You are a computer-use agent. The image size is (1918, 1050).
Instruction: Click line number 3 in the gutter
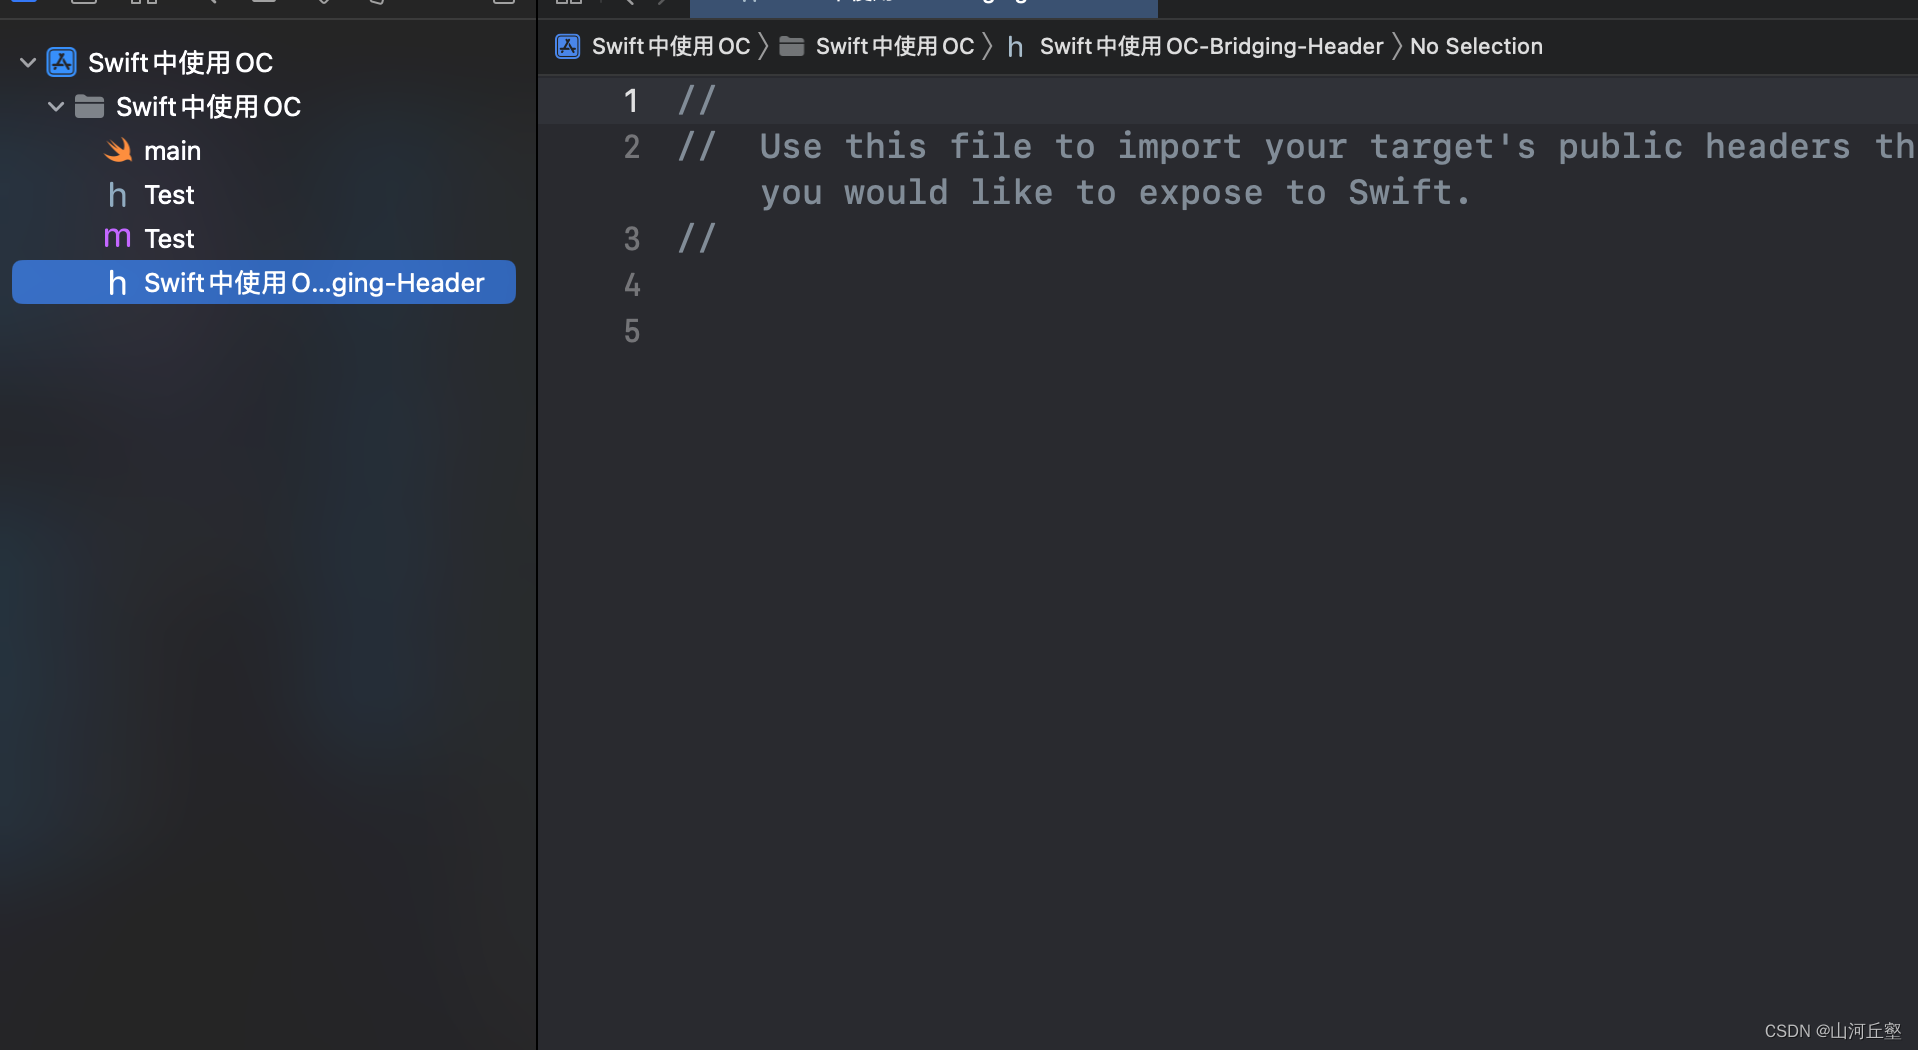[x=631, y=239]
